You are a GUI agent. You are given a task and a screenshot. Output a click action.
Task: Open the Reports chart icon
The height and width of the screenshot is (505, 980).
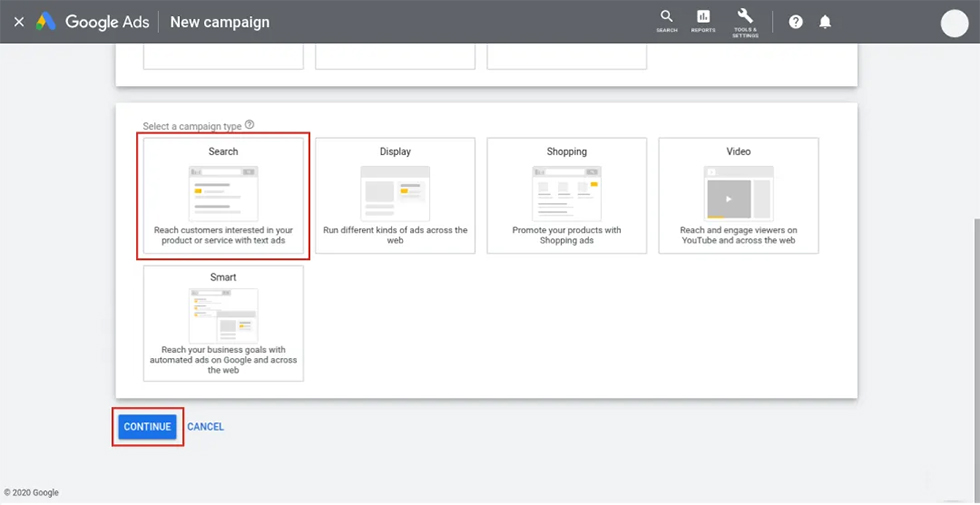703,20
